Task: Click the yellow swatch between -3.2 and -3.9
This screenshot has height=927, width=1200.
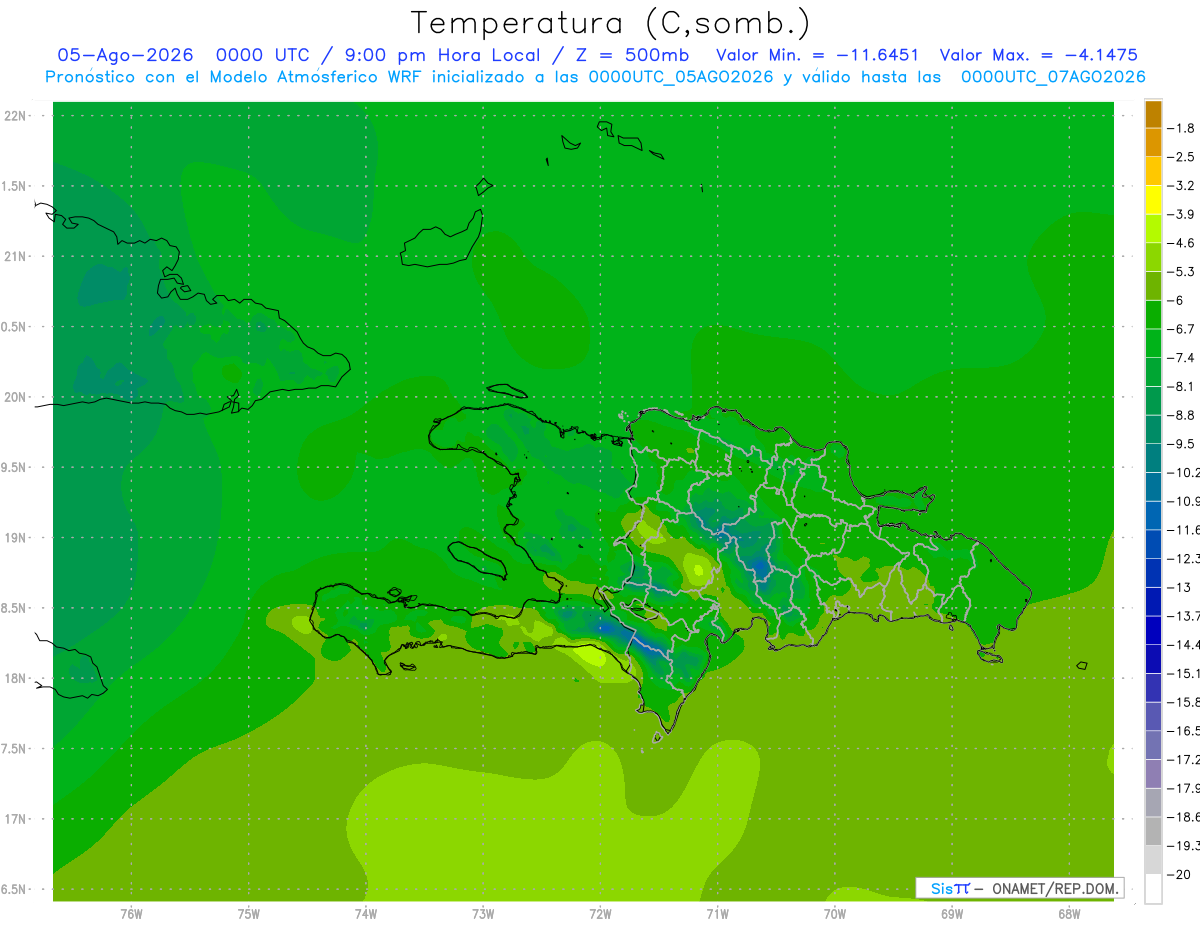Action: pos(1153,200)
